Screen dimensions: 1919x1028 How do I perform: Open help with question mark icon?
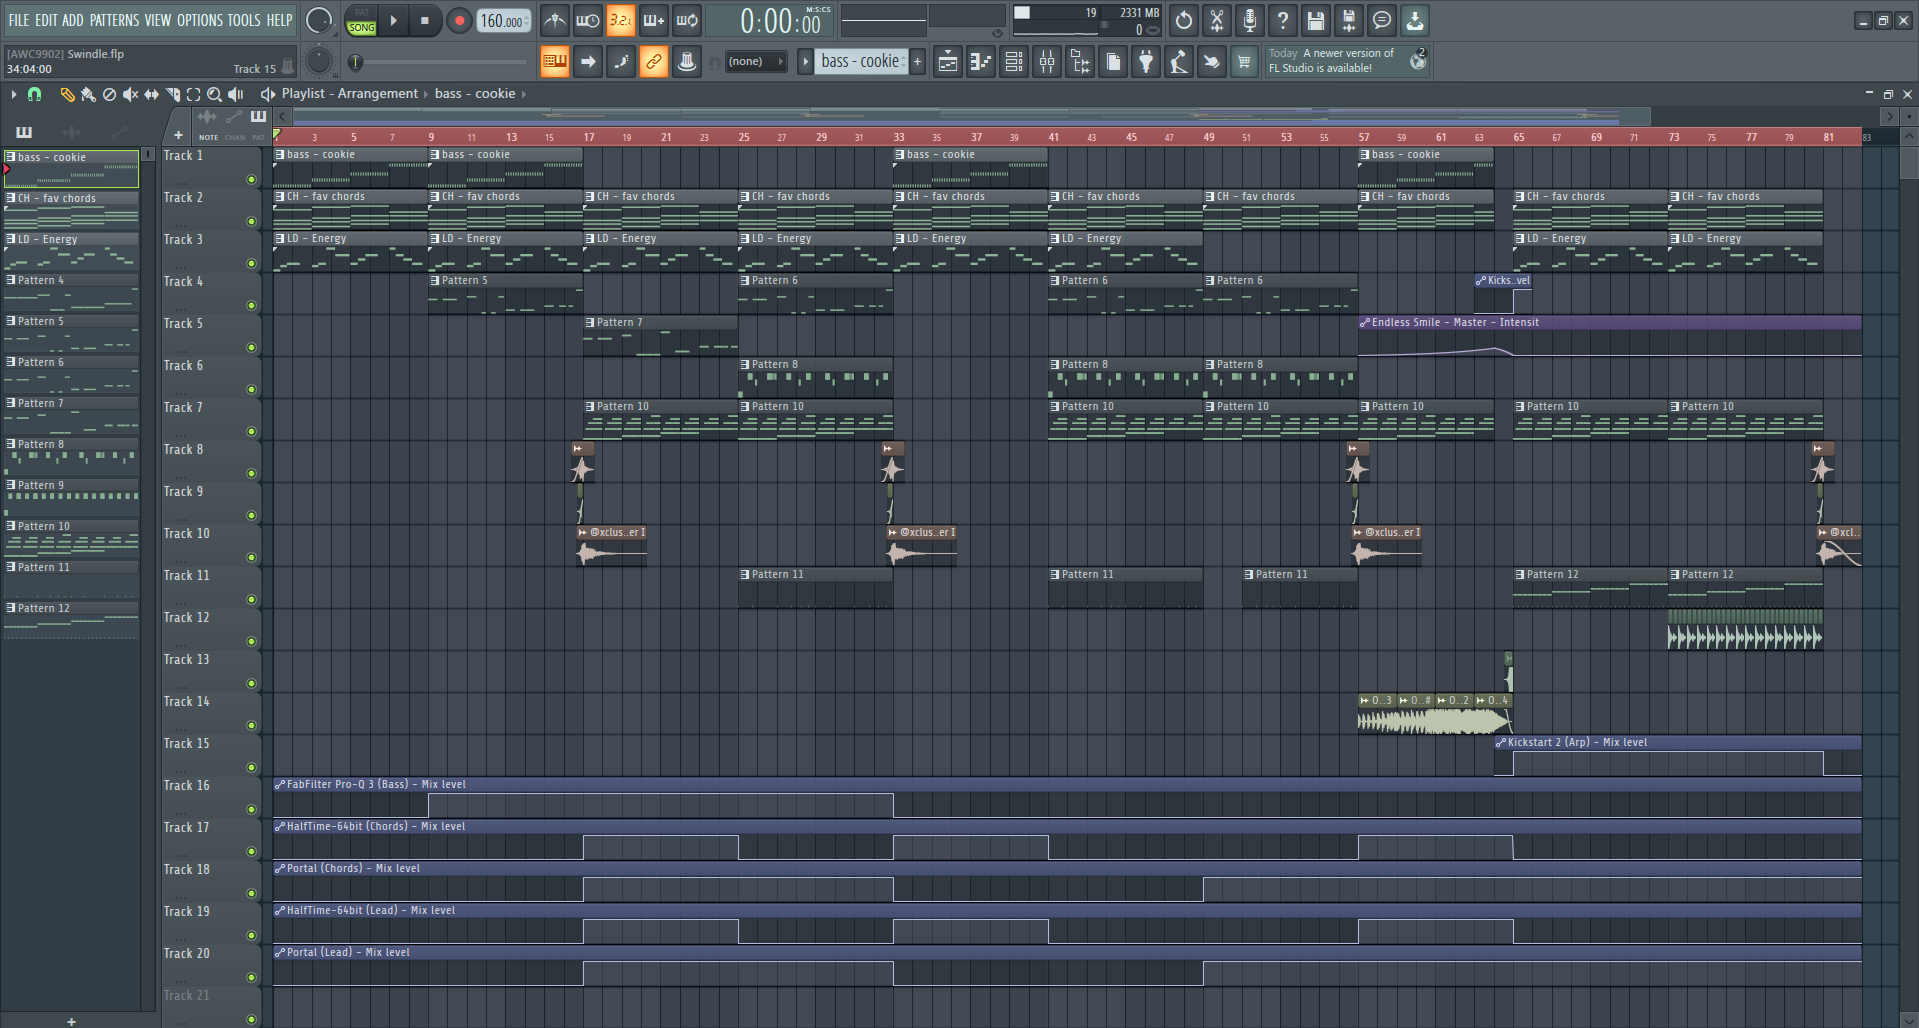pos(1283,20)
